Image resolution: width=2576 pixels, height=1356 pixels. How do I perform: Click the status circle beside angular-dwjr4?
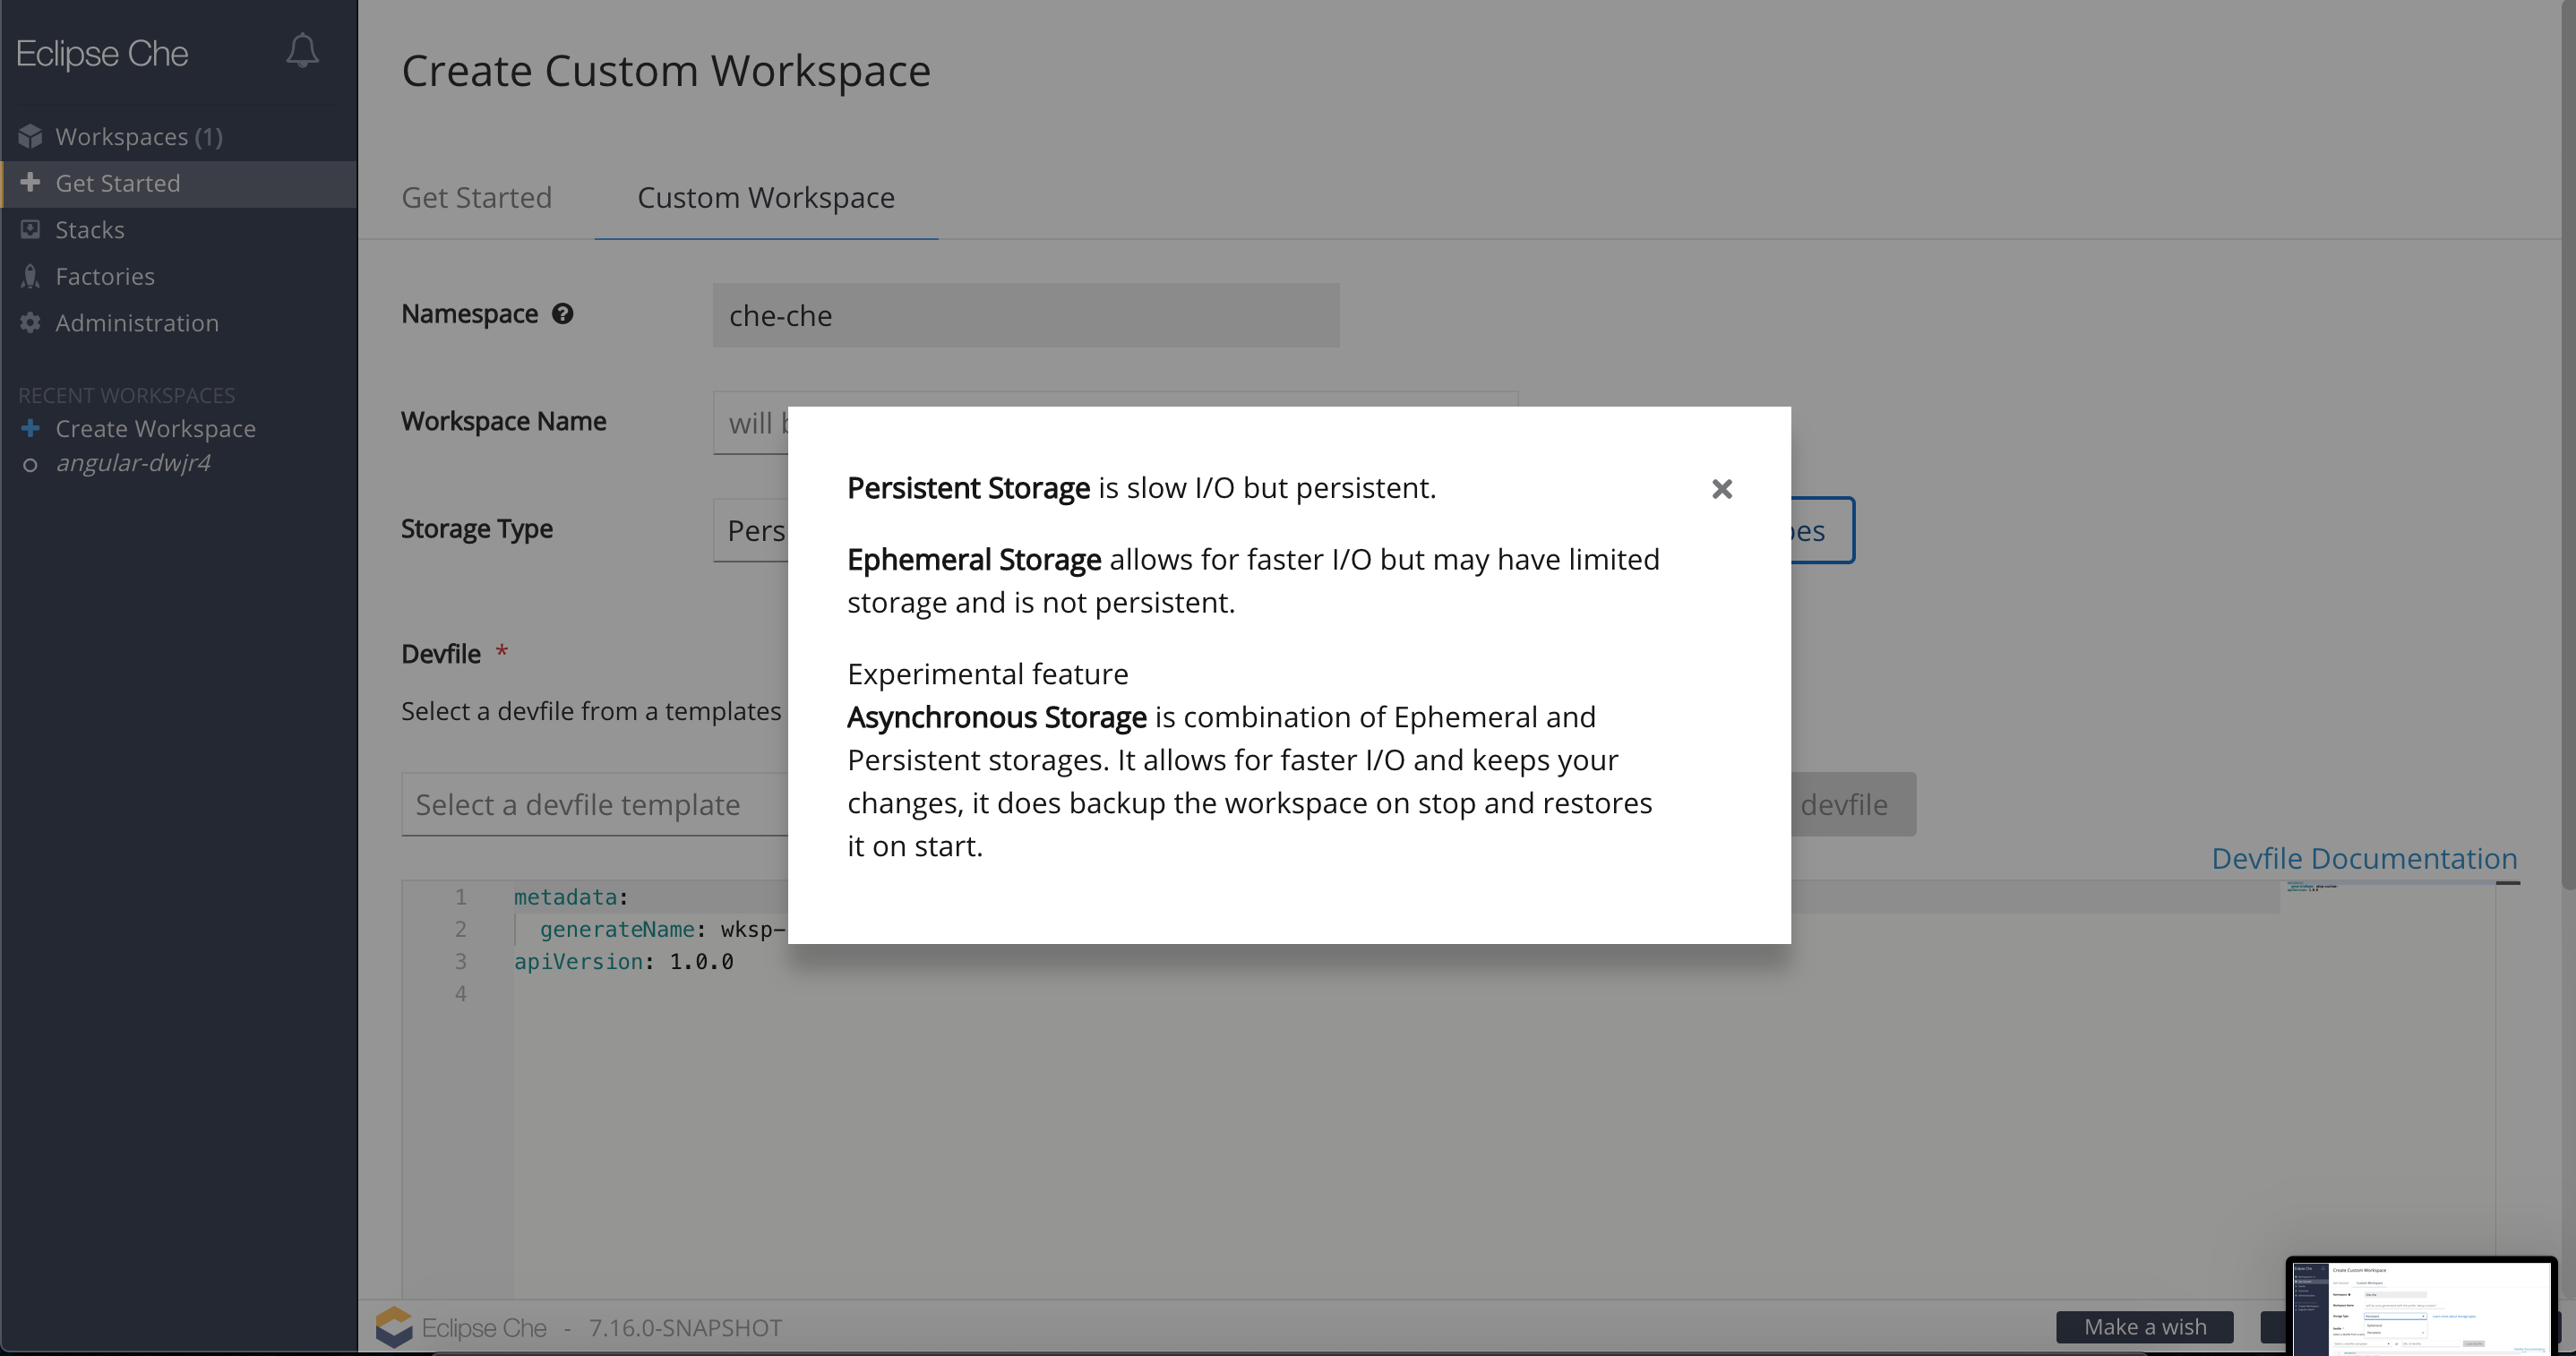coord(30,464)
